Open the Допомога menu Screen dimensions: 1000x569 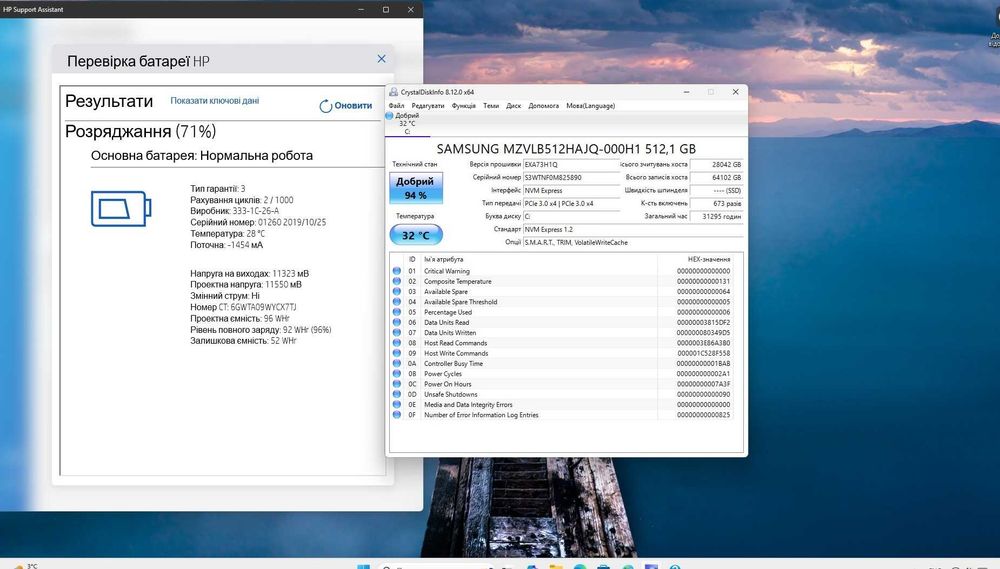tap(543, 106)
